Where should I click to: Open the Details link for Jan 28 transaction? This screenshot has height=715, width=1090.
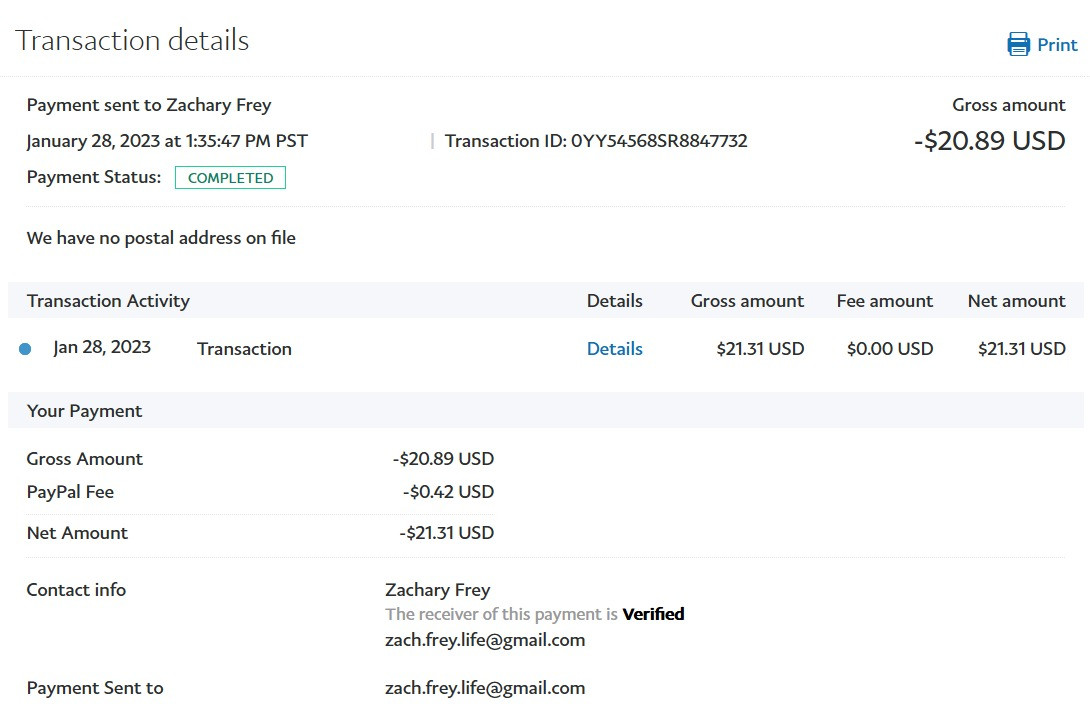(614, 349)
